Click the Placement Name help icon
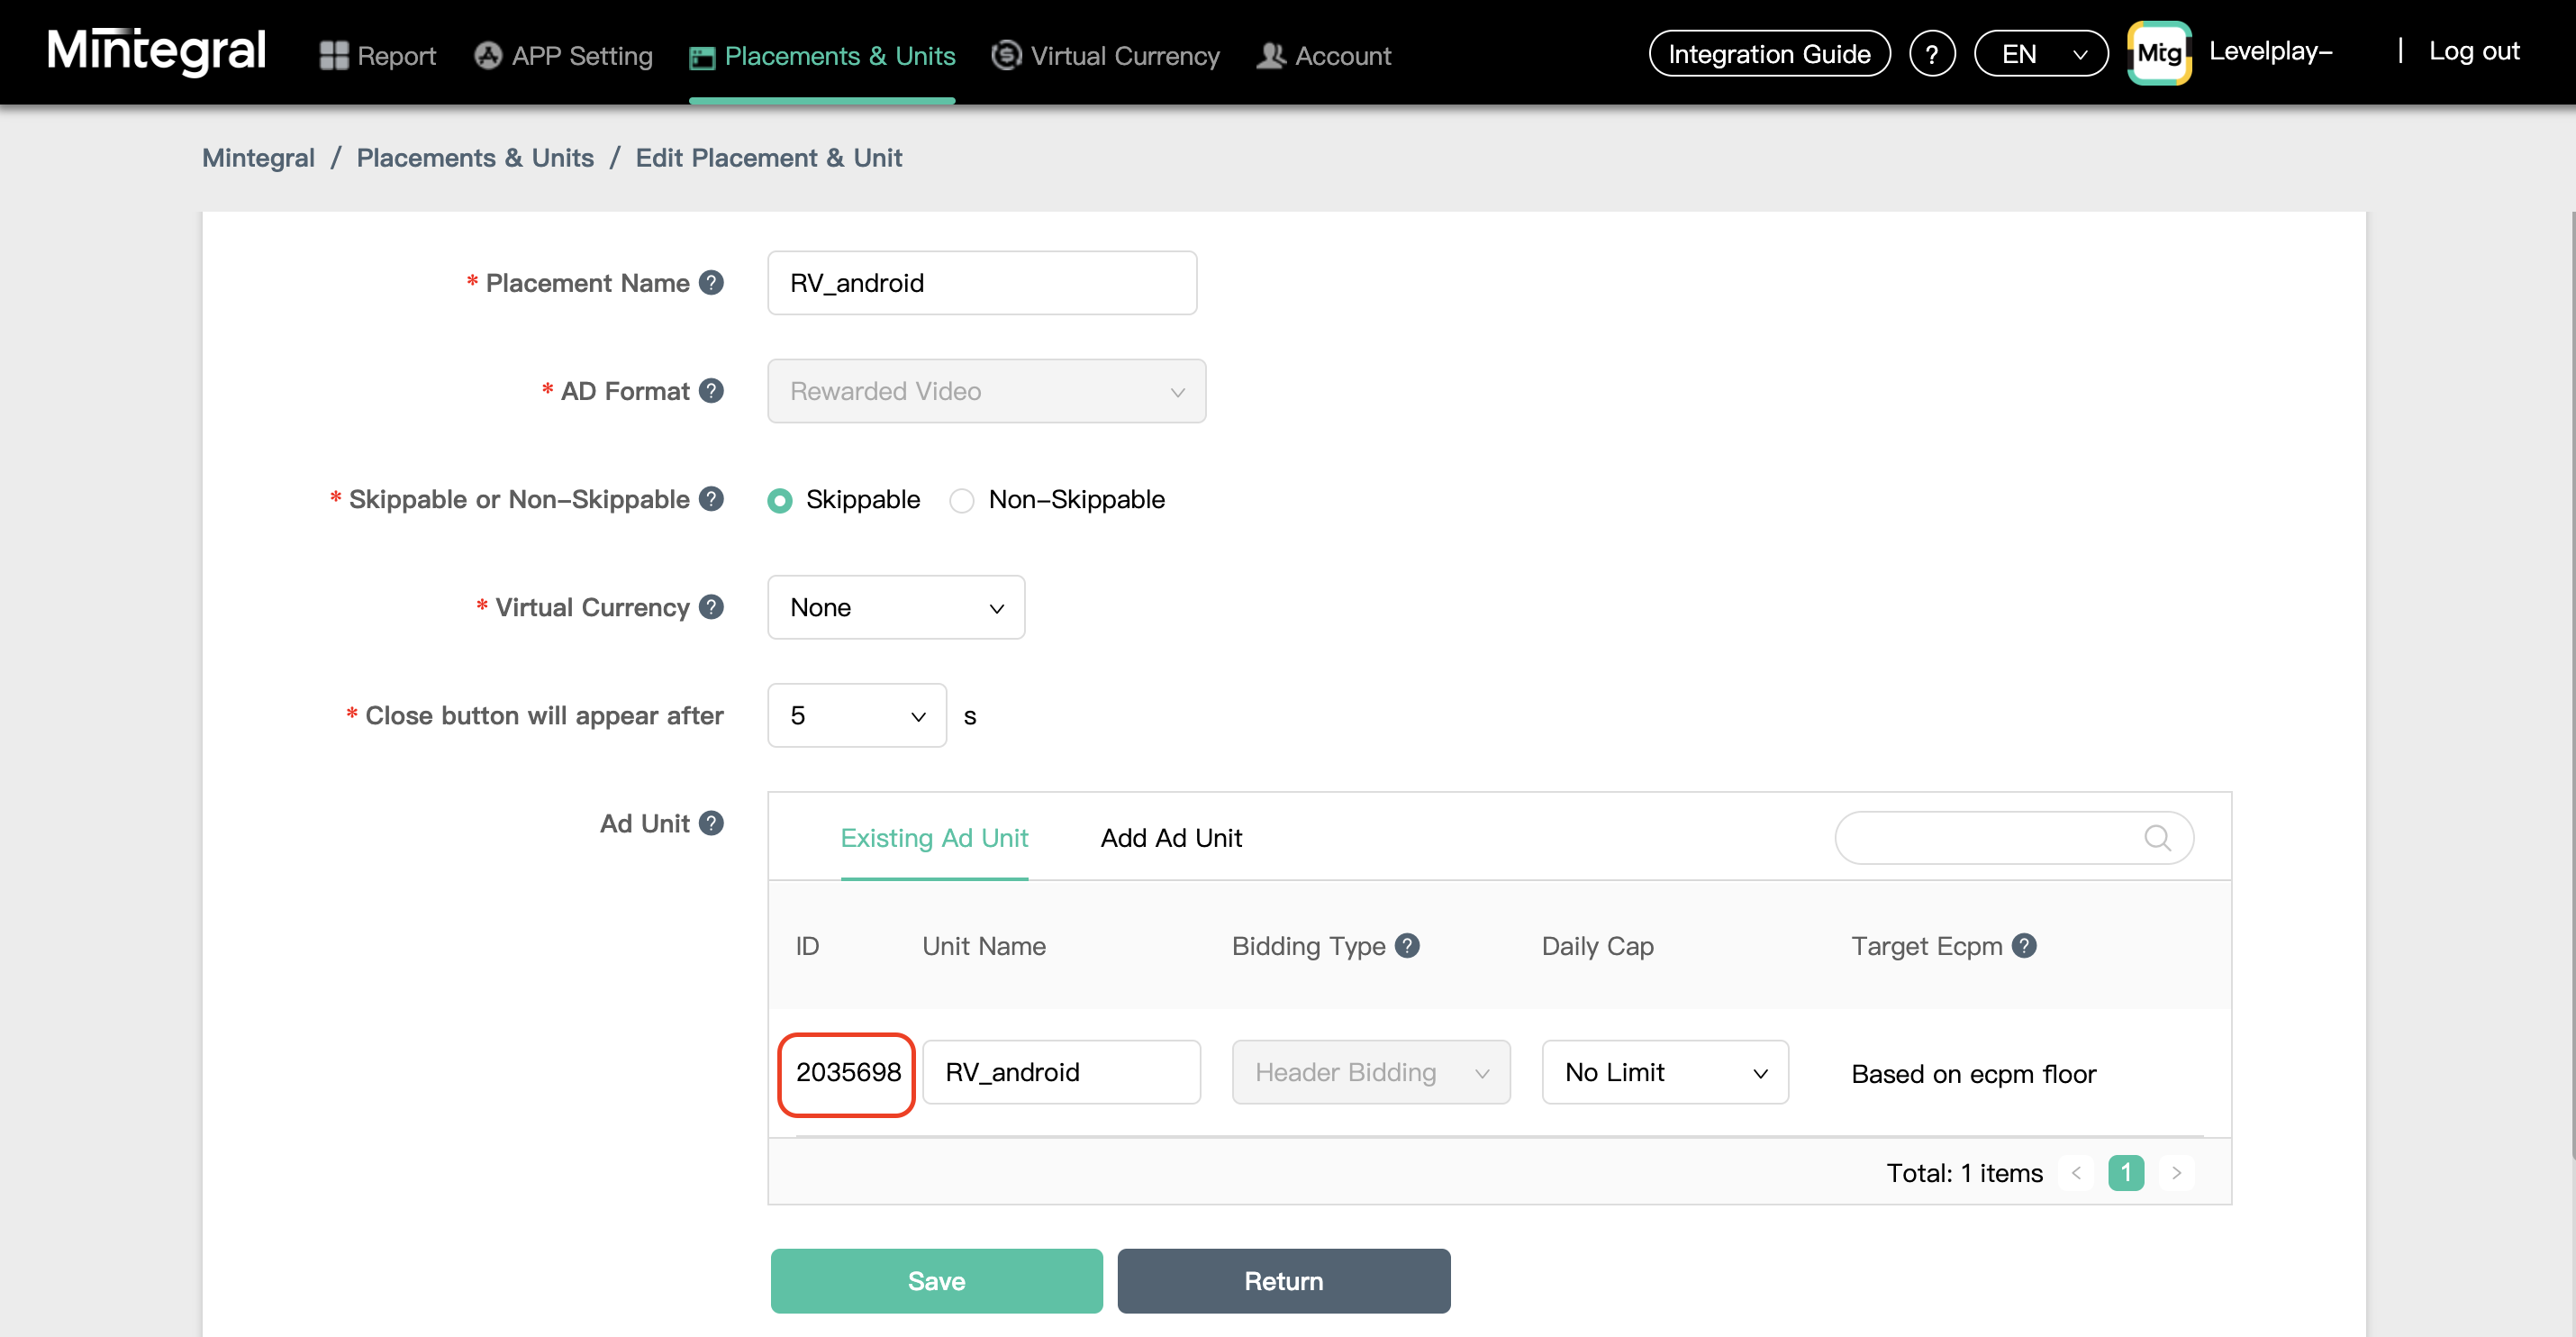2576x1337 pixels. point(711,283)
